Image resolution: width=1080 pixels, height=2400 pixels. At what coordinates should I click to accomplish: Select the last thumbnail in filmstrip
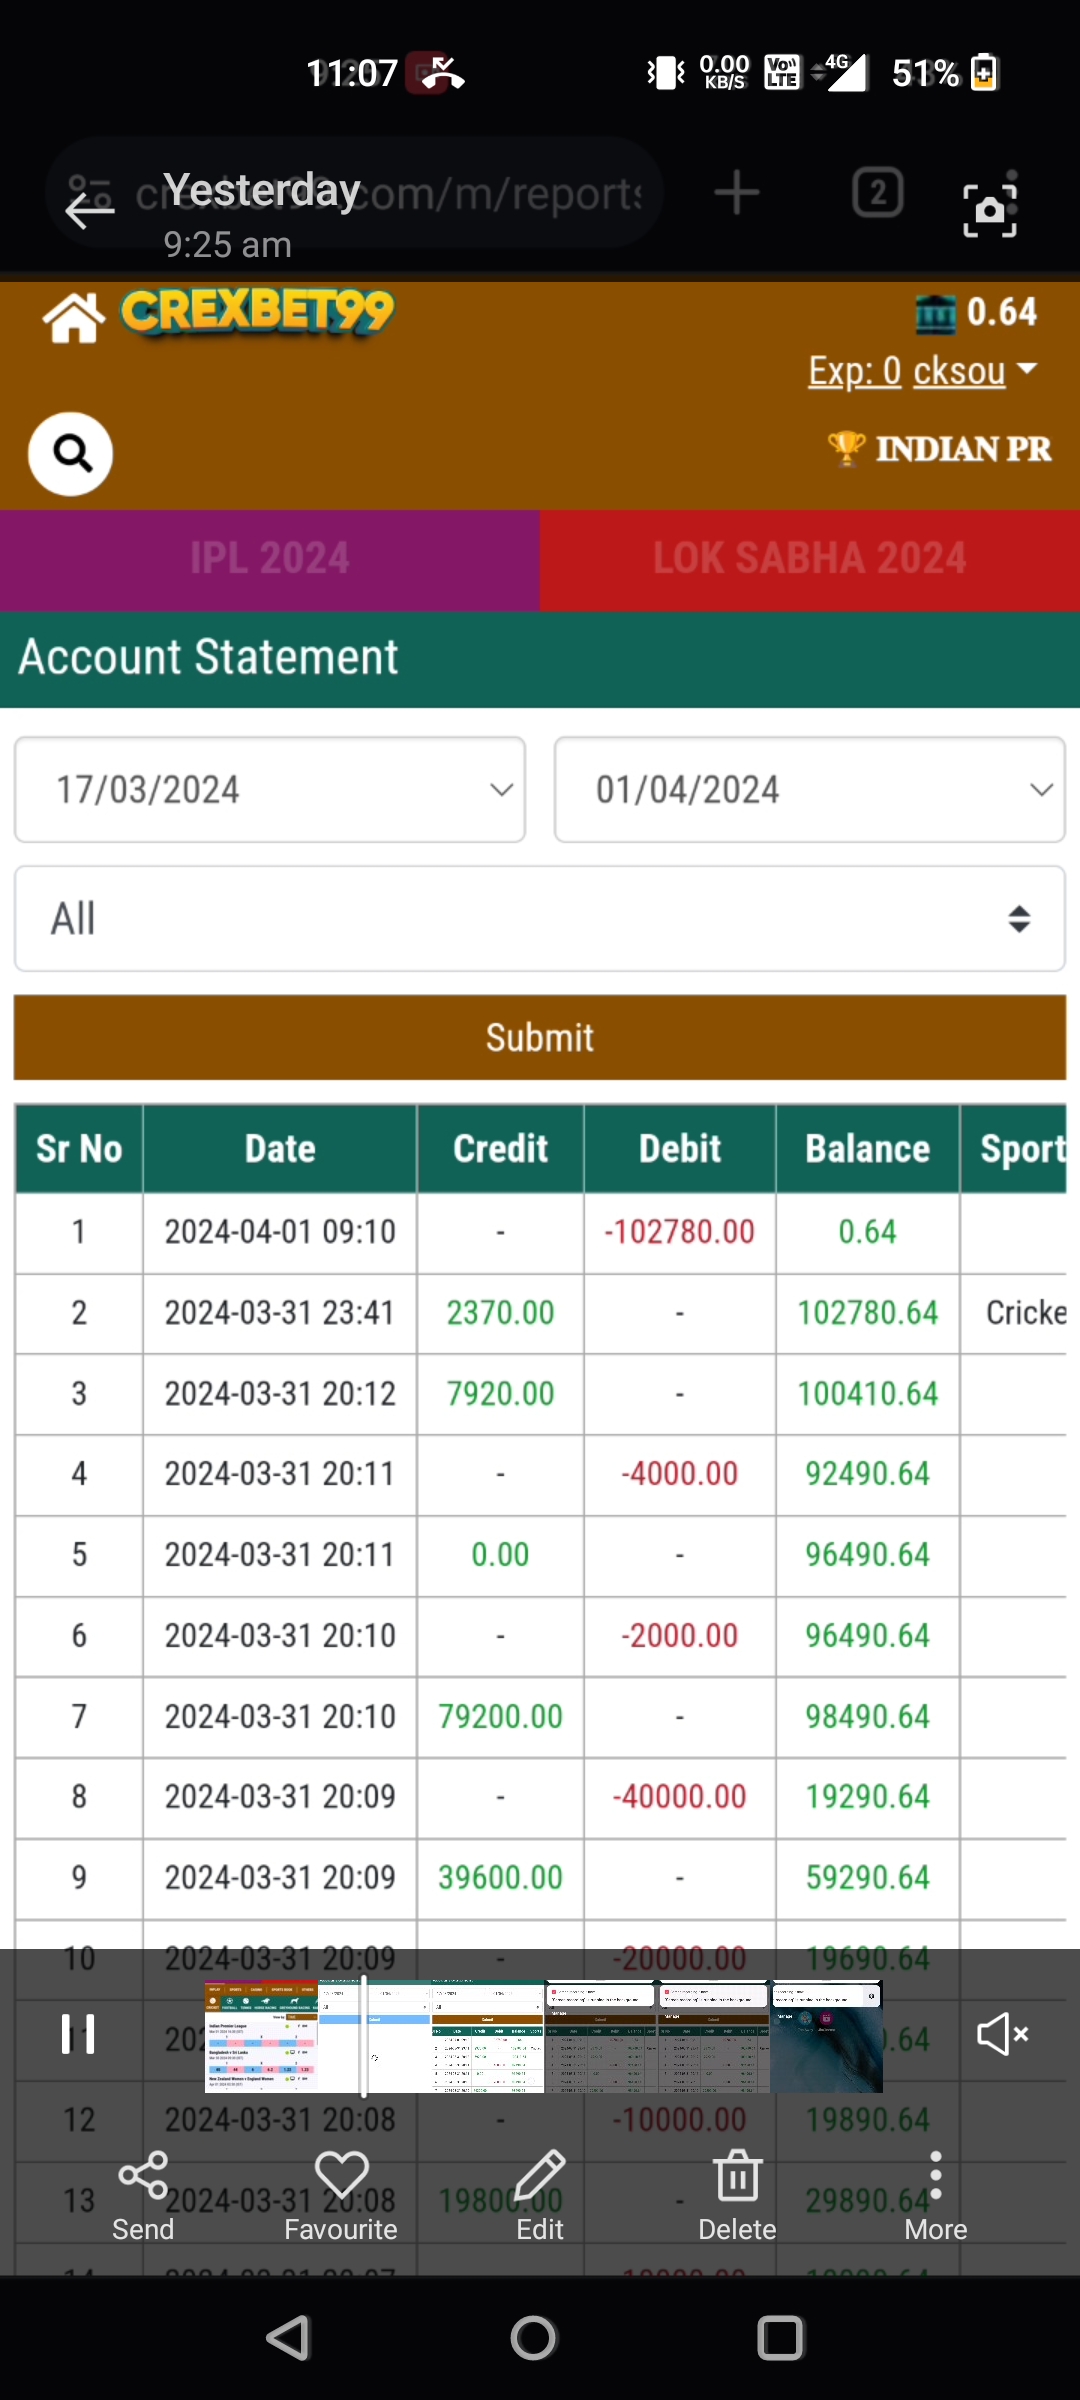(826, 2036)
